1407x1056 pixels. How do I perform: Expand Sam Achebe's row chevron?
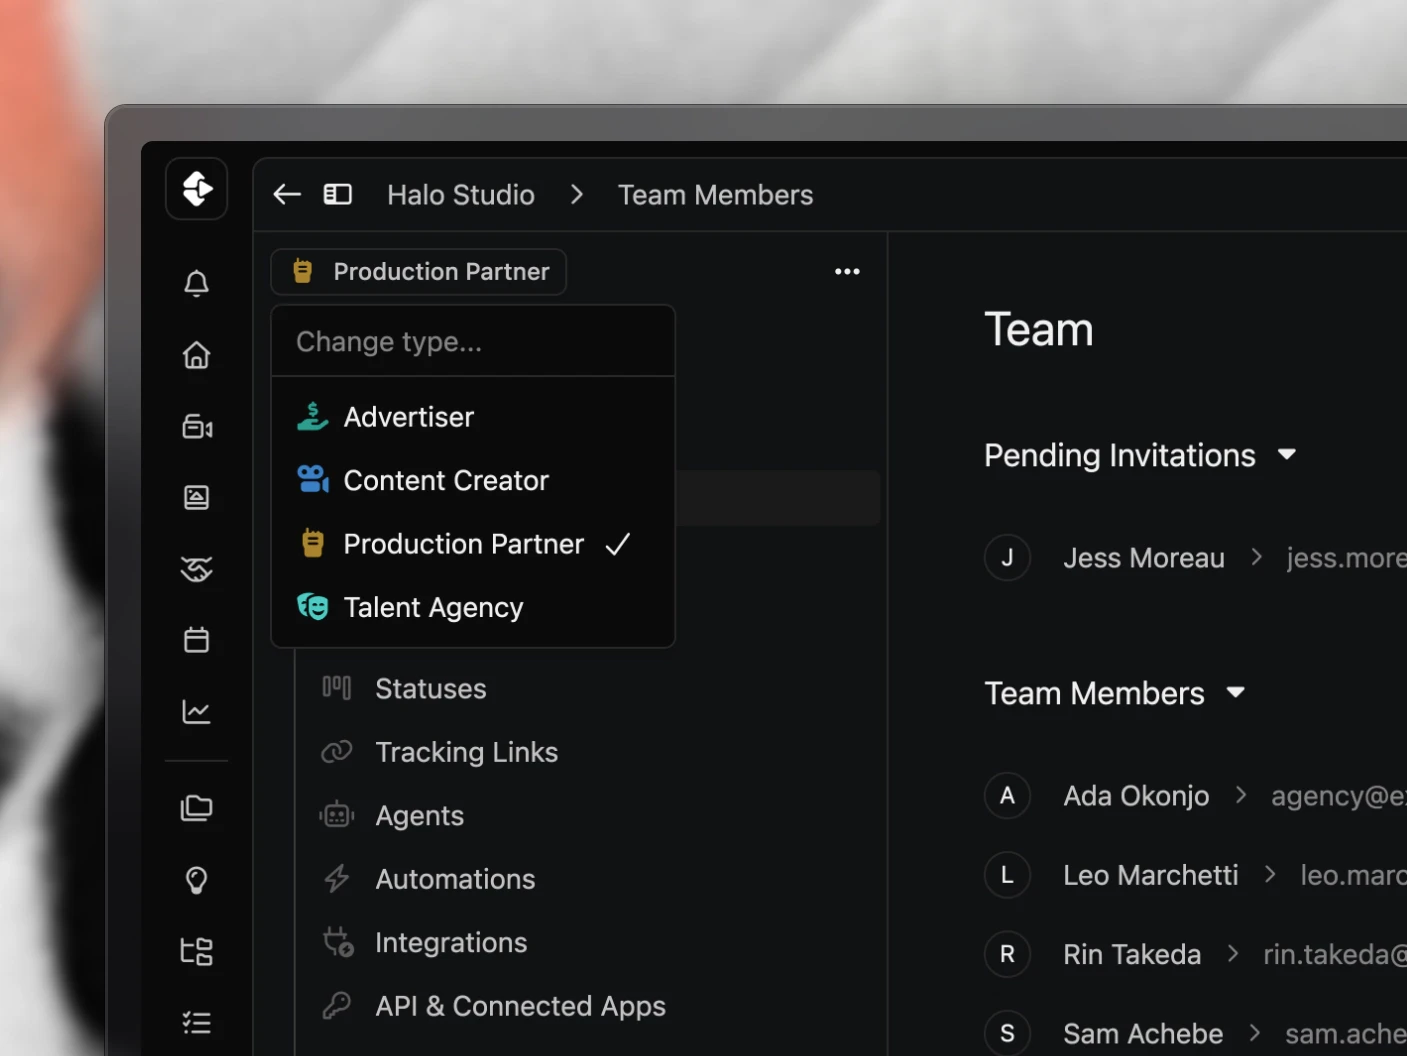[1255, 1033]
